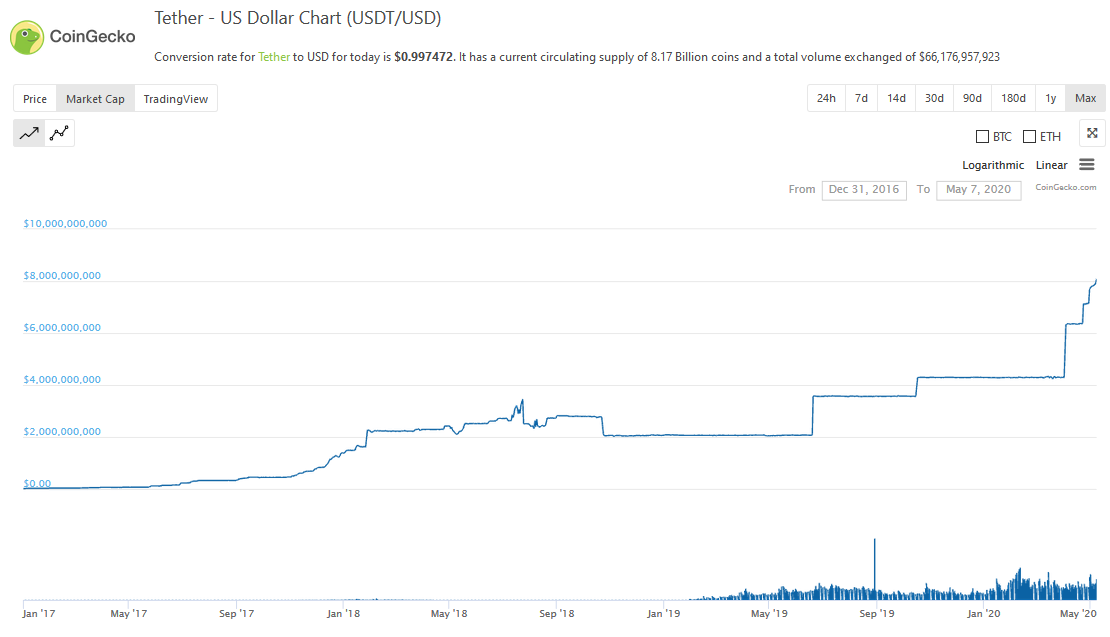Click the $10,000,000,000 axis label
This screenshot has width=1110, height=637.
point(65,224)
